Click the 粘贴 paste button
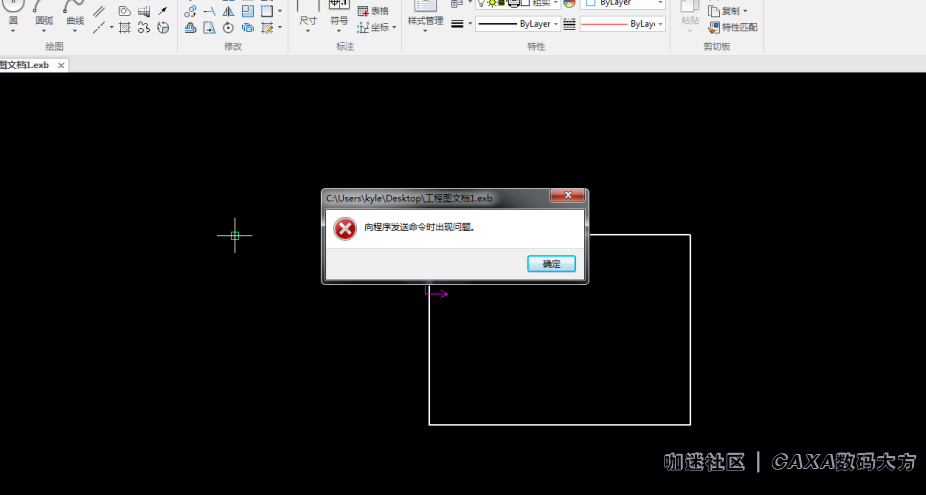 coord(690,20)
